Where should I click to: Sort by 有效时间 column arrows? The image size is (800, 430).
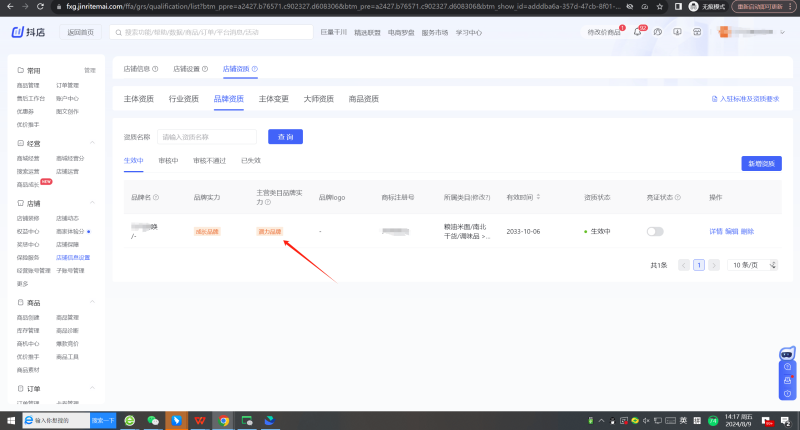click(538, 197)
